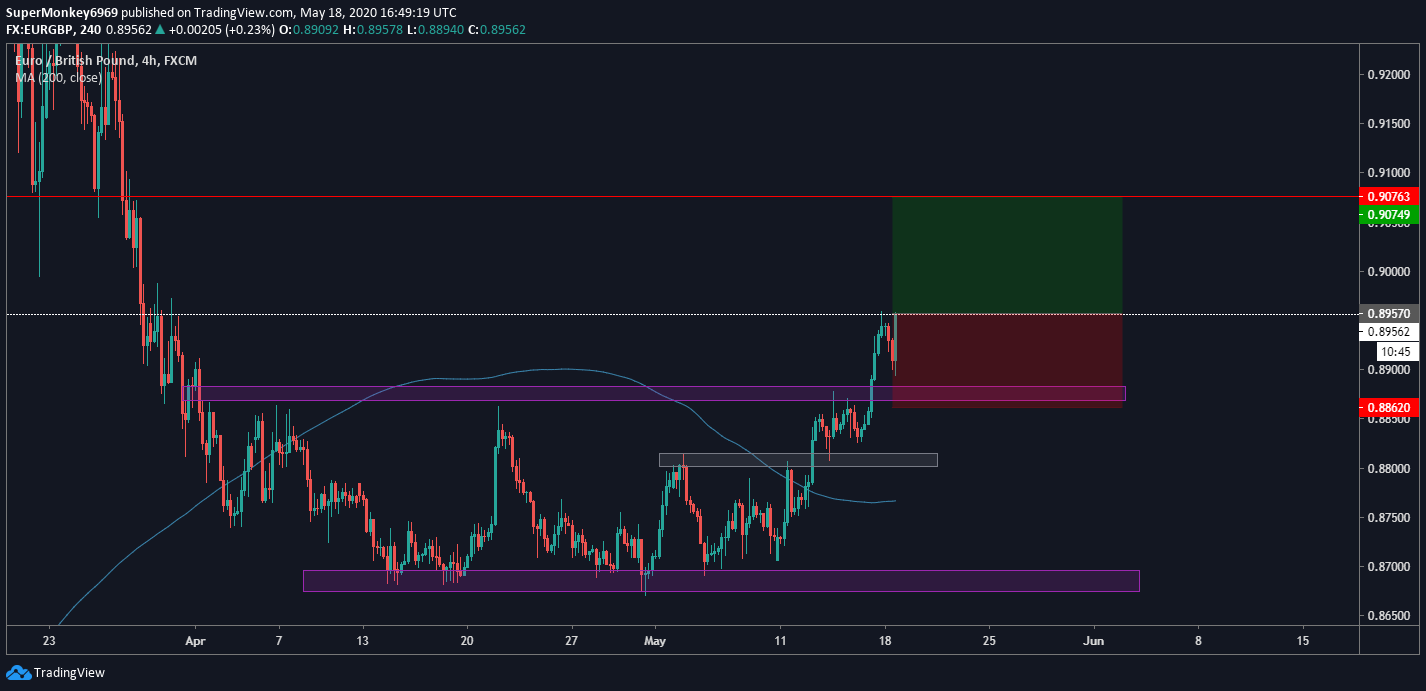
Task: Select the gray rectangle near 0.88100
Action: pos(798,460)
